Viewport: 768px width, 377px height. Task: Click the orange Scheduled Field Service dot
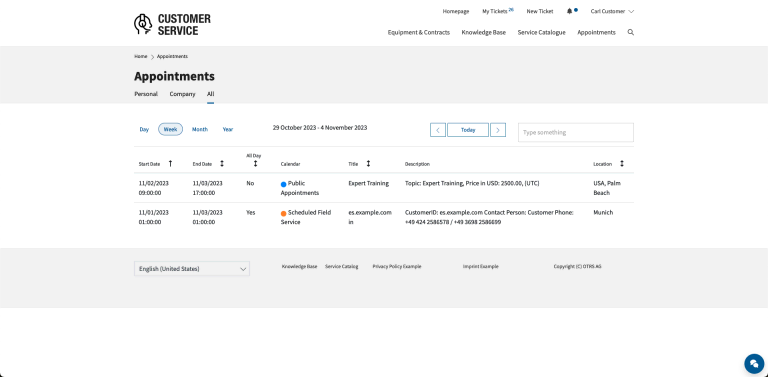tap(283, 214)
